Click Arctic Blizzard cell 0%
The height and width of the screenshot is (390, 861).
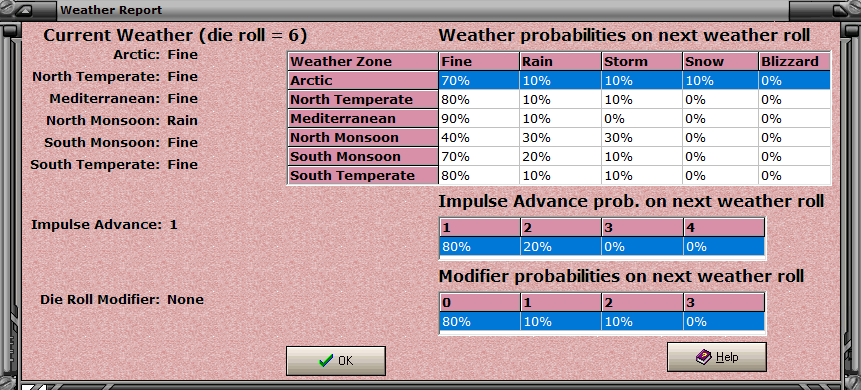[795, 81]
